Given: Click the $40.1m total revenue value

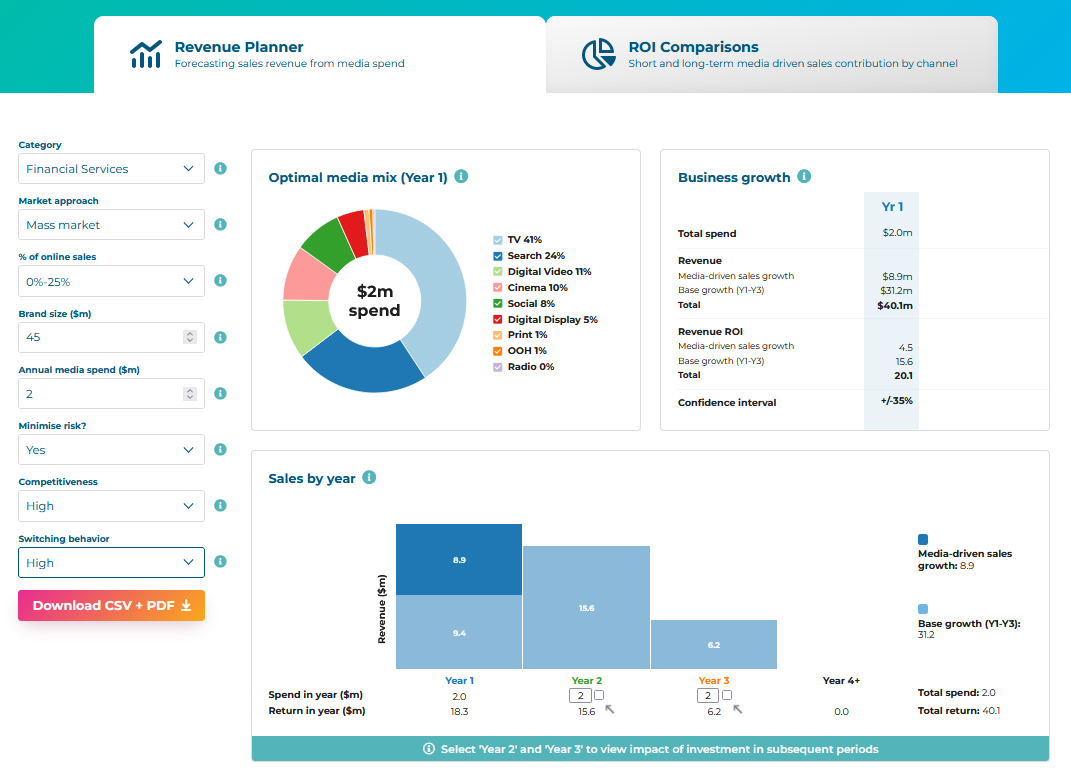Looking at the screenshot, I should (x=895, y=305).
